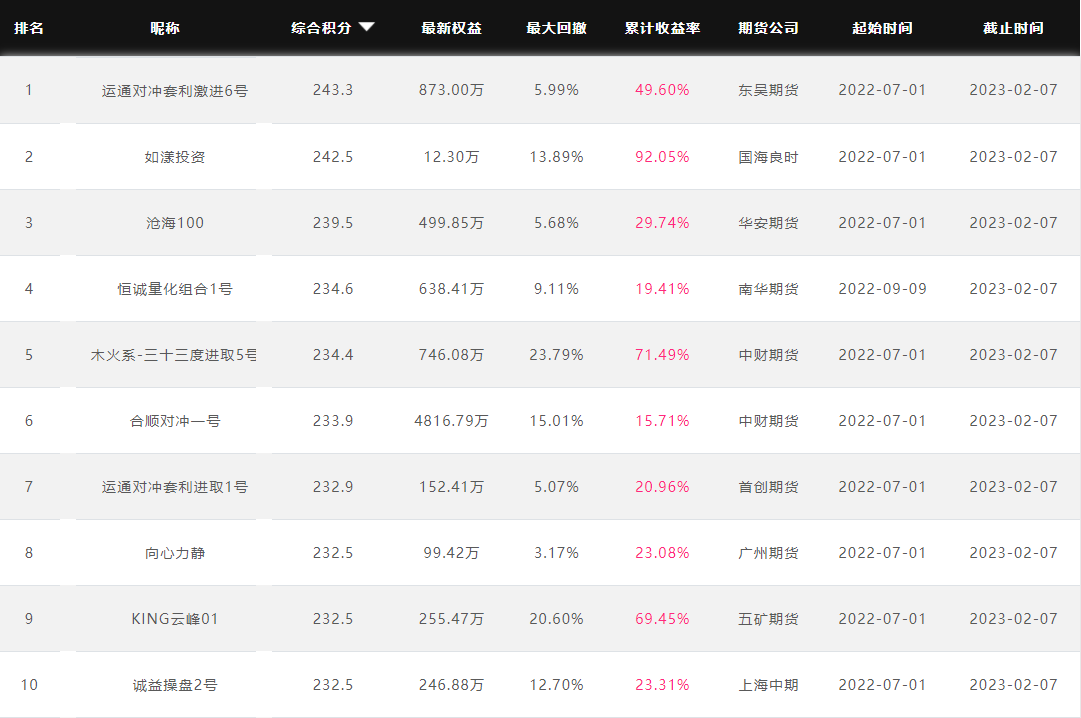Select score value 233.9

coord(333,421)
